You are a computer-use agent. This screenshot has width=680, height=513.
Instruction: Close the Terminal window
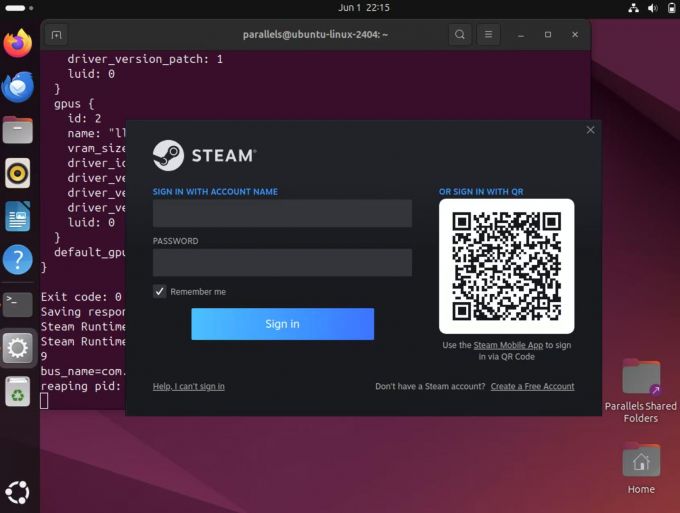tap(575, 35)
